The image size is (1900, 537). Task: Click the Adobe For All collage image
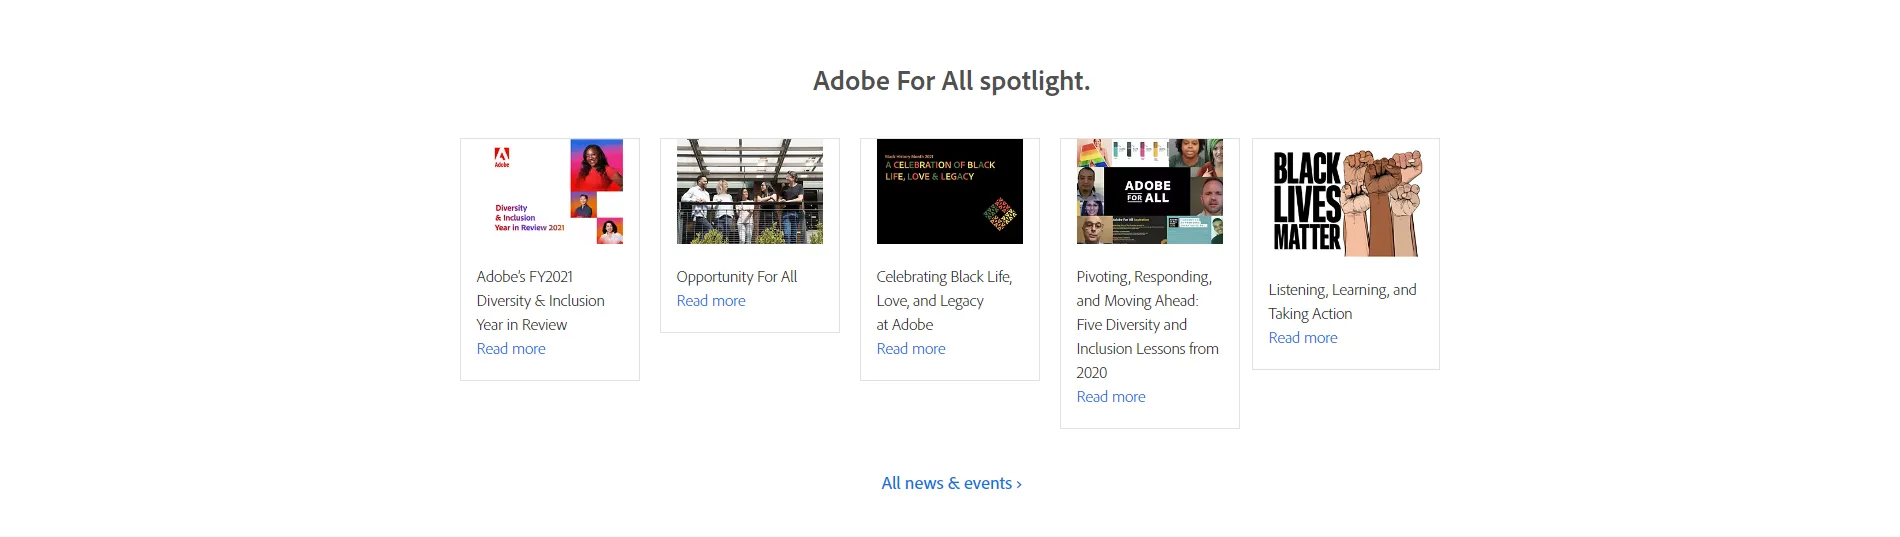(x=1150, y=191)
